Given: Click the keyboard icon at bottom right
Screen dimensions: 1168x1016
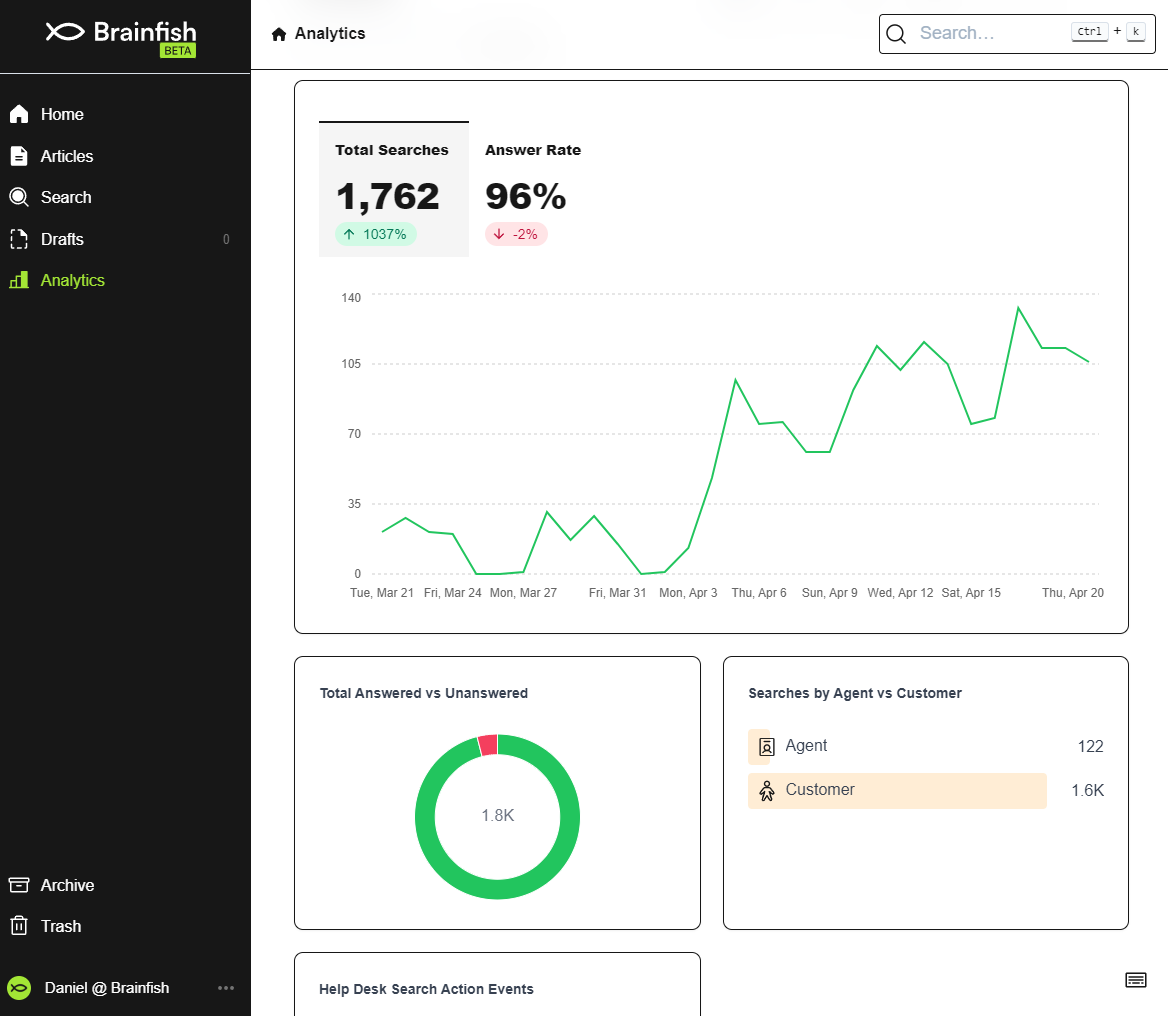Looking at the screenshot, I should click(x=1135, y=980).
